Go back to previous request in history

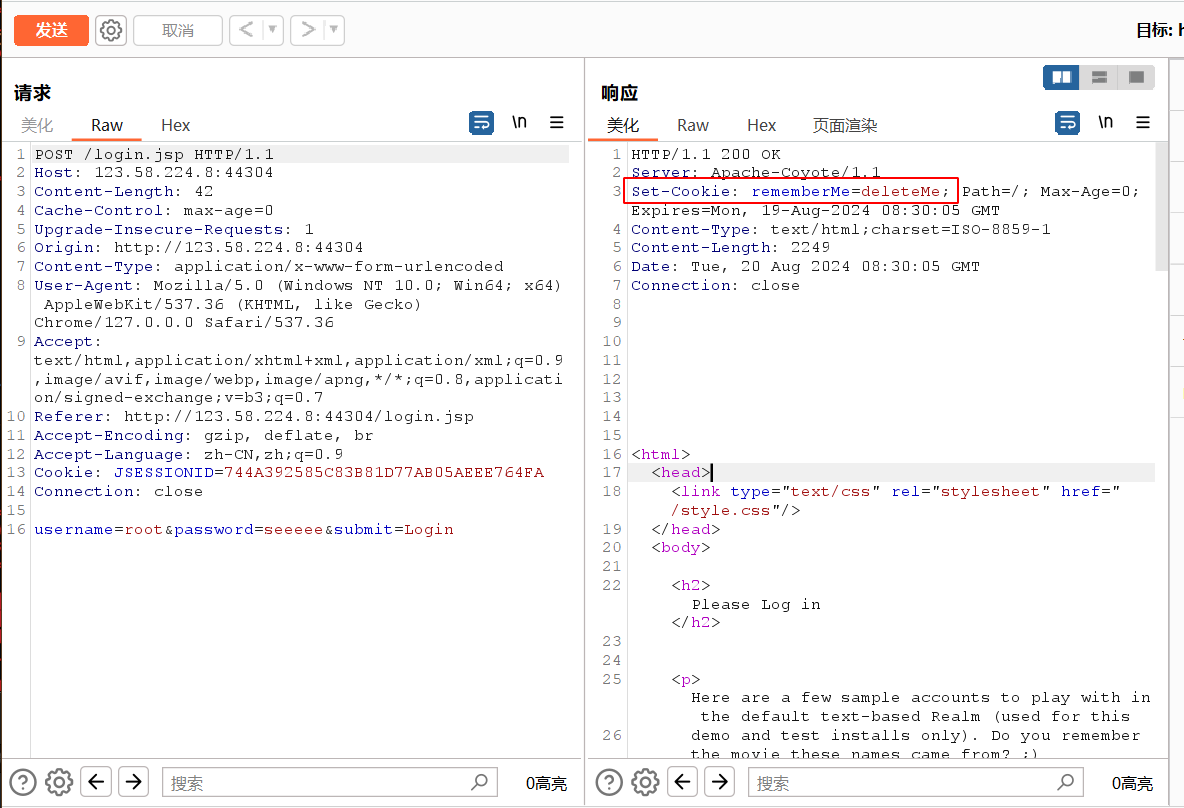pos(246,30)
